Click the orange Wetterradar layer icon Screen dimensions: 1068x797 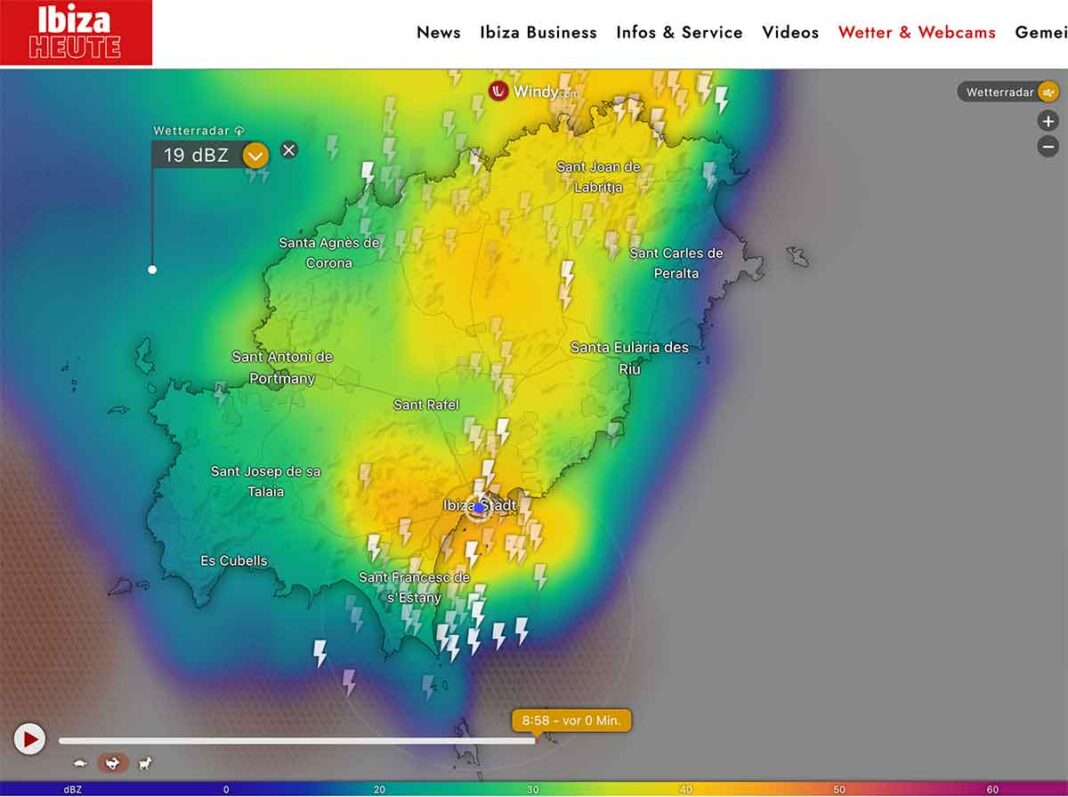click(1047, 92)
